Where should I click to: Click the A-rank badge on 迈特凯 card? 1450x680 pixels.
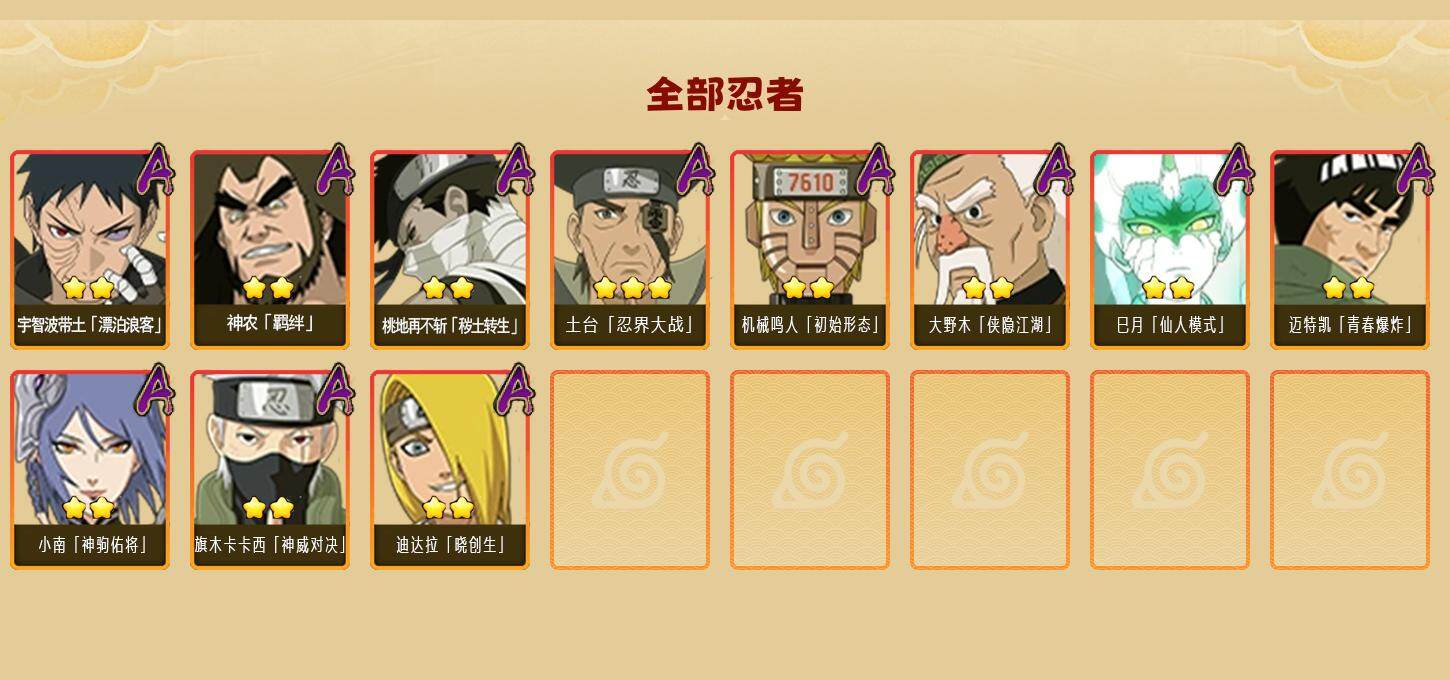[1415, 169]
